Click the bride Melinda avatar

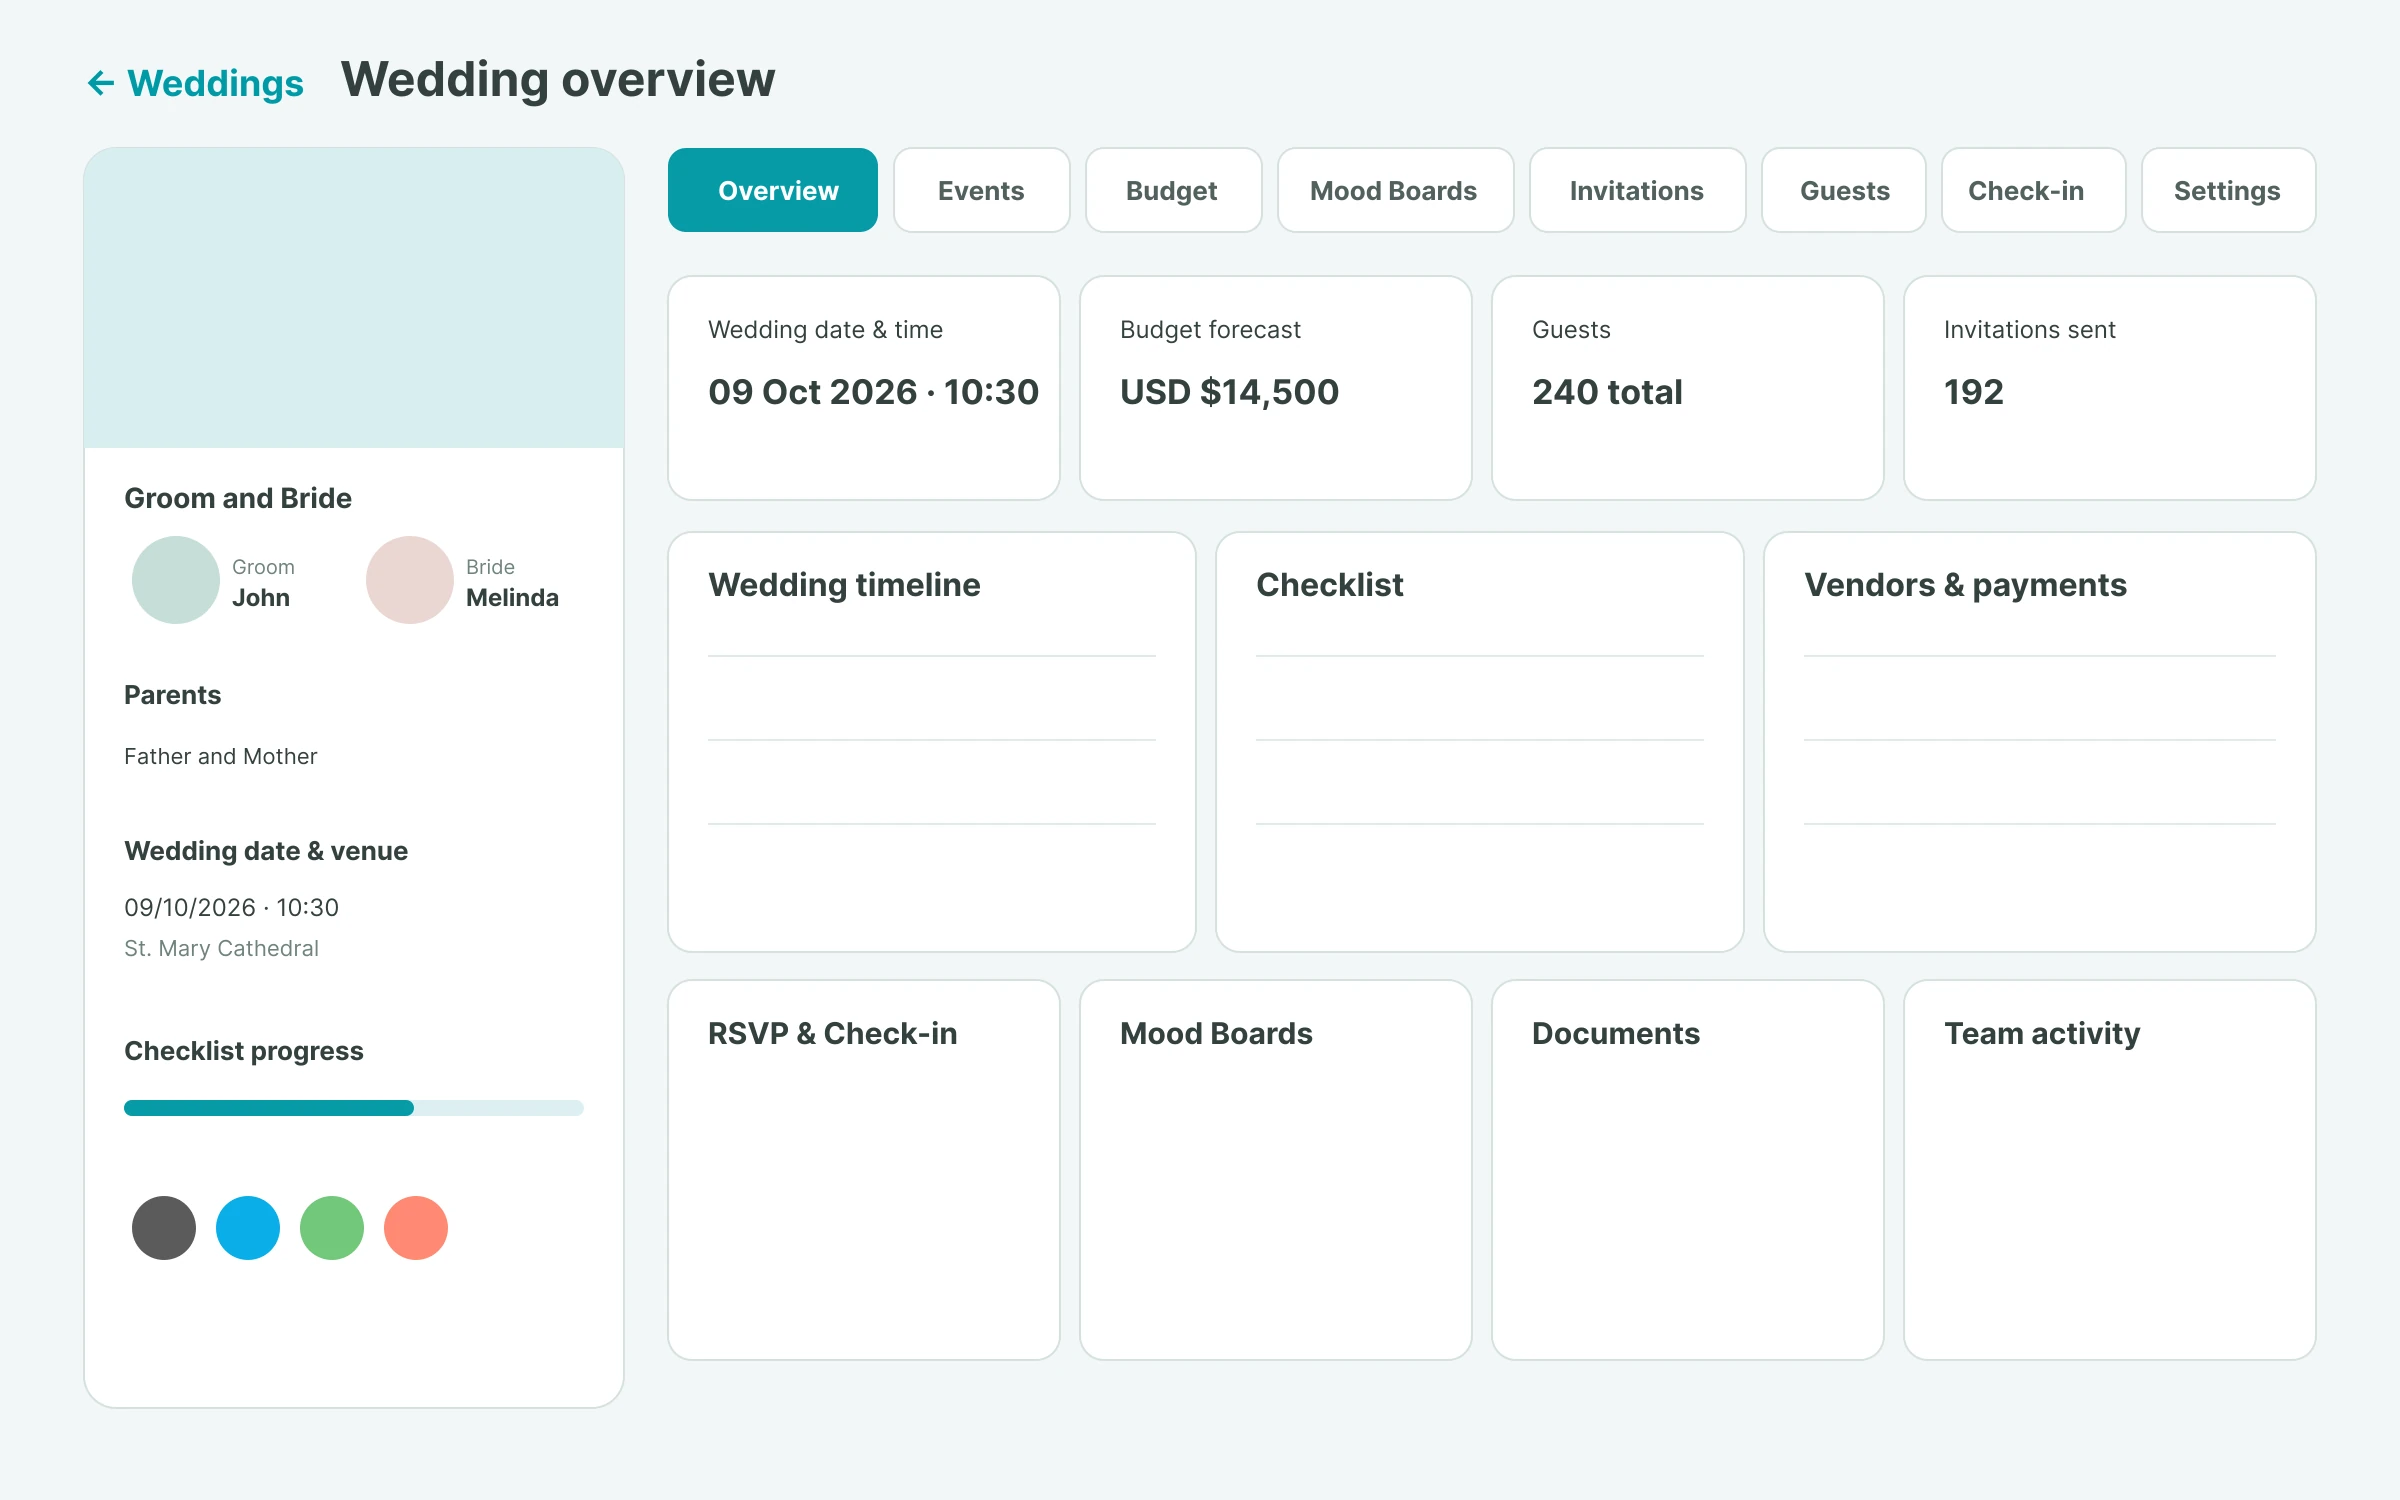pos(410,580)
